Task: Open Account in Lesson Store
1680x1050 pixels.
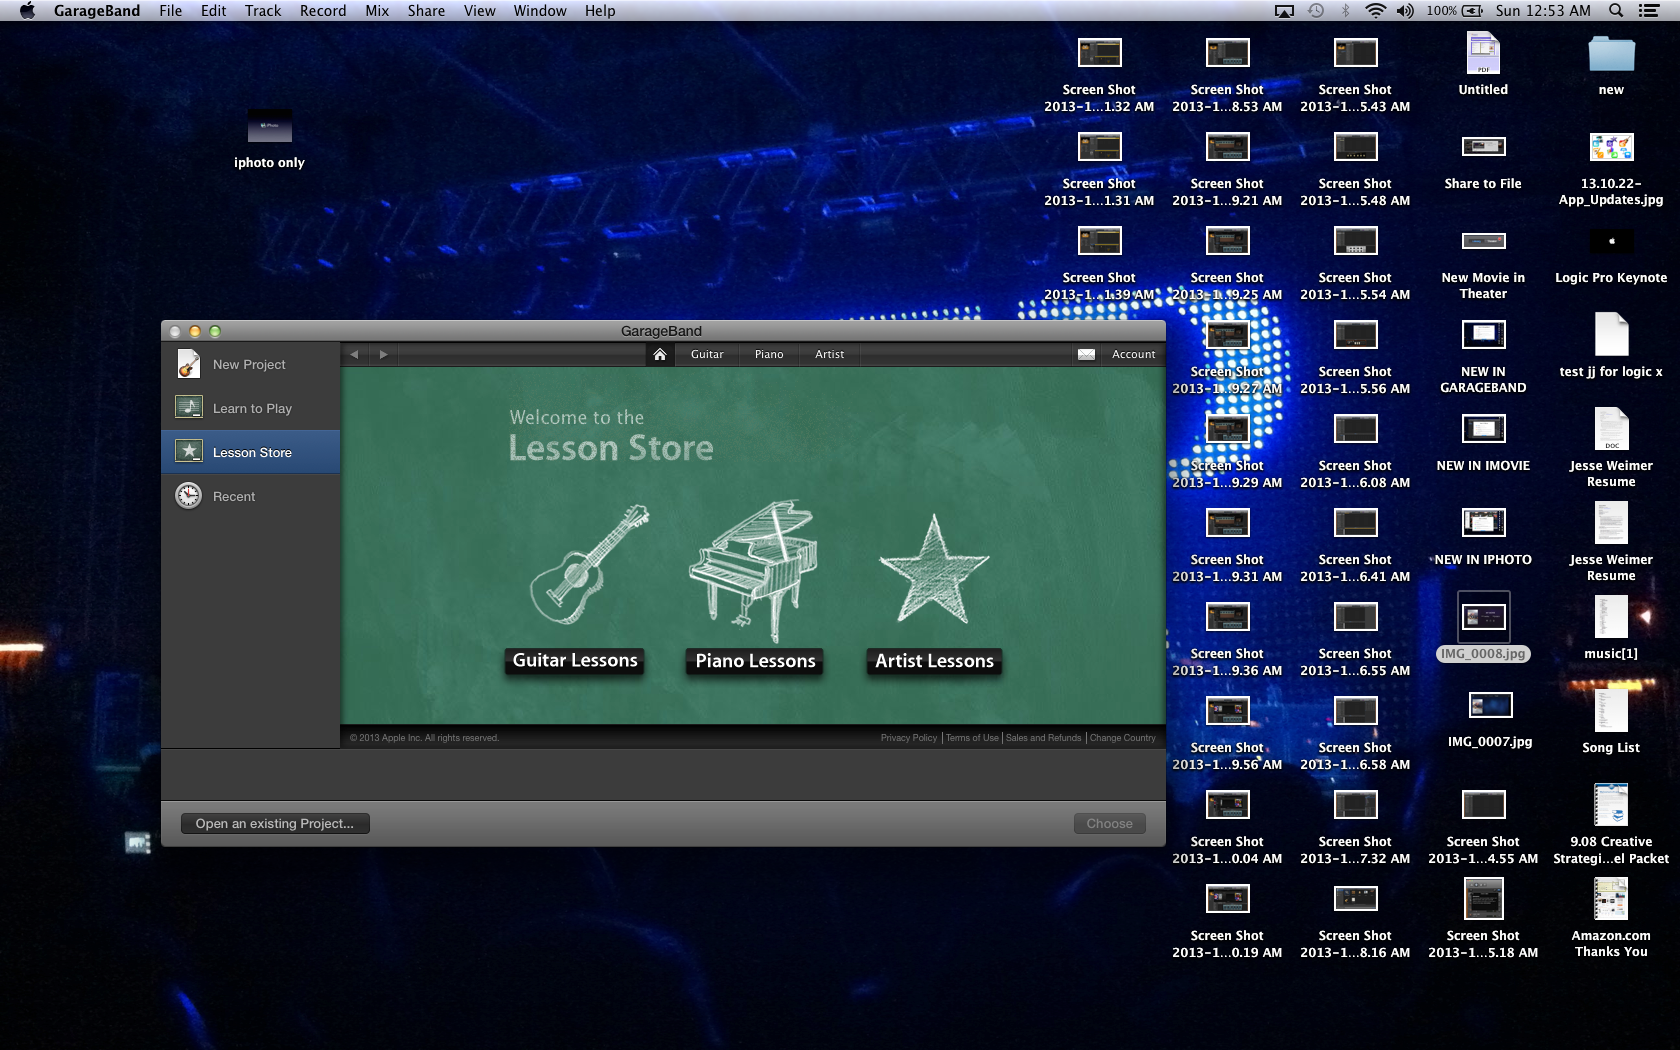Action: coord(1133,354)
